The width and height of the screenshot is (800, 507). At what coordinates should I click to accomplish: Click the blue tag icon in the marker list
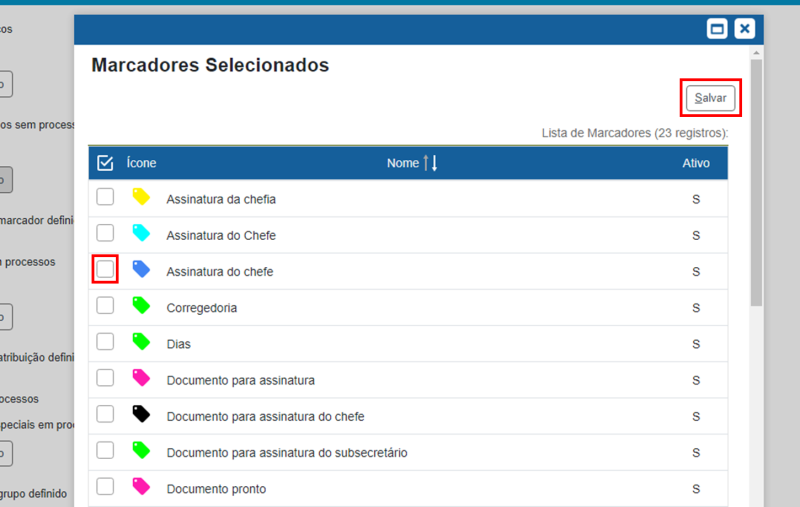[x=141, y=269]
